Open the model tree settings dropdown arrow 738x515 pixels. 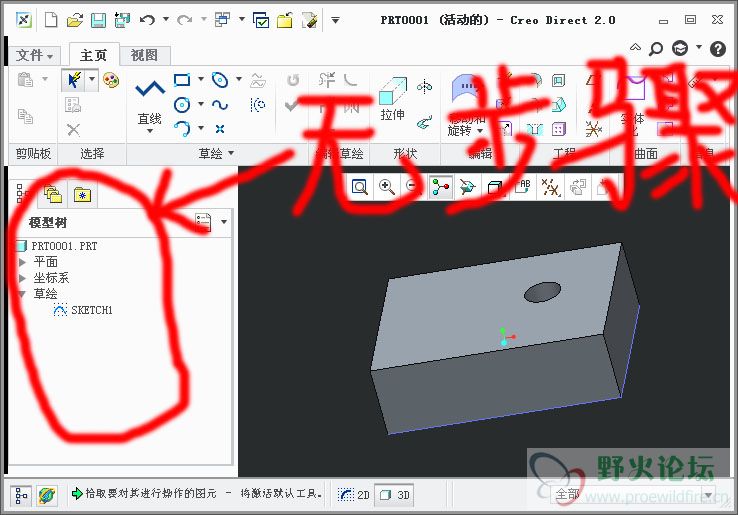coord(224,222)
